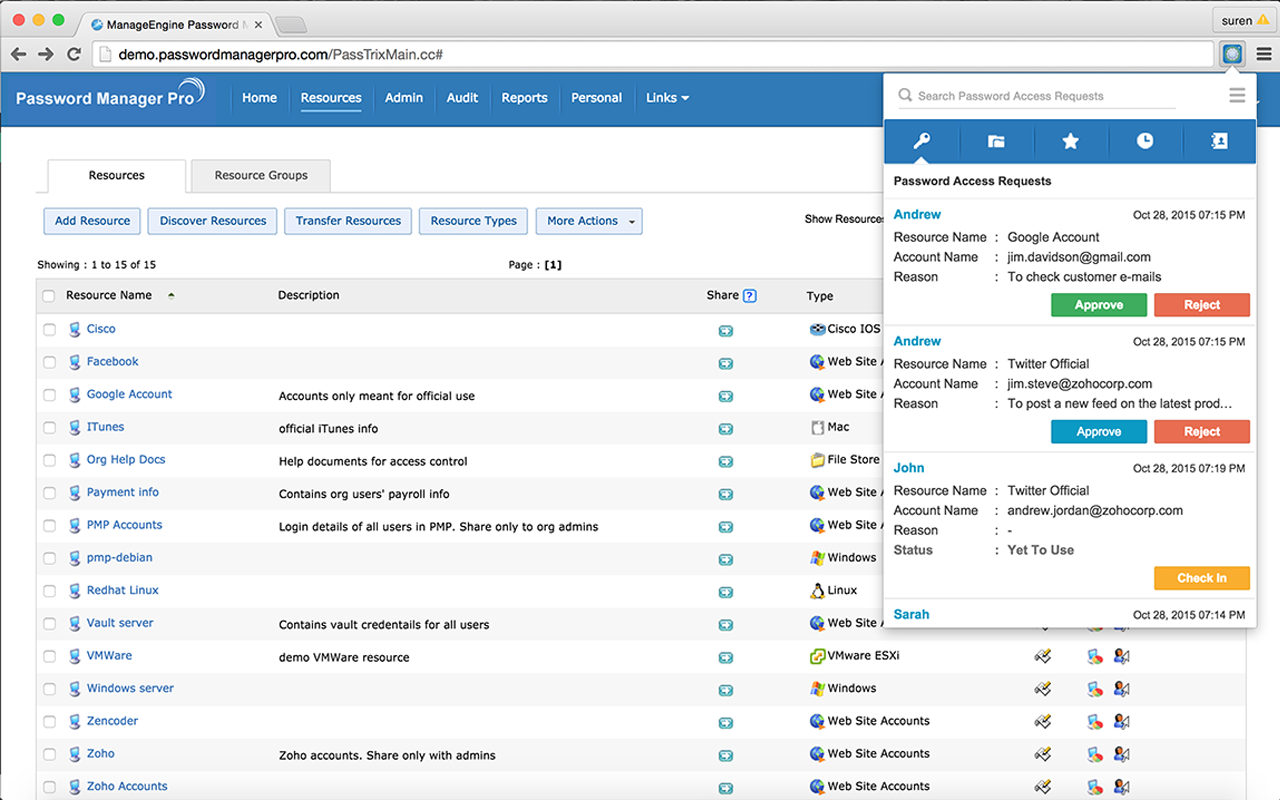Switch to the Resource Groups tab
Viewport: 1280px width, 800px height.
tap(261, 175)
